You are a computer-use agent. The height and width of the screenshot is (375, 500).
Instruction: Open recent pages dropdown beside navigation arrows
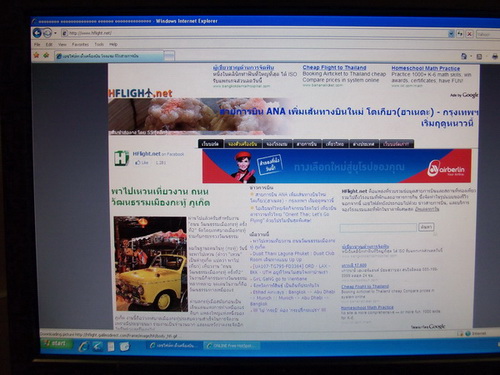55,33
